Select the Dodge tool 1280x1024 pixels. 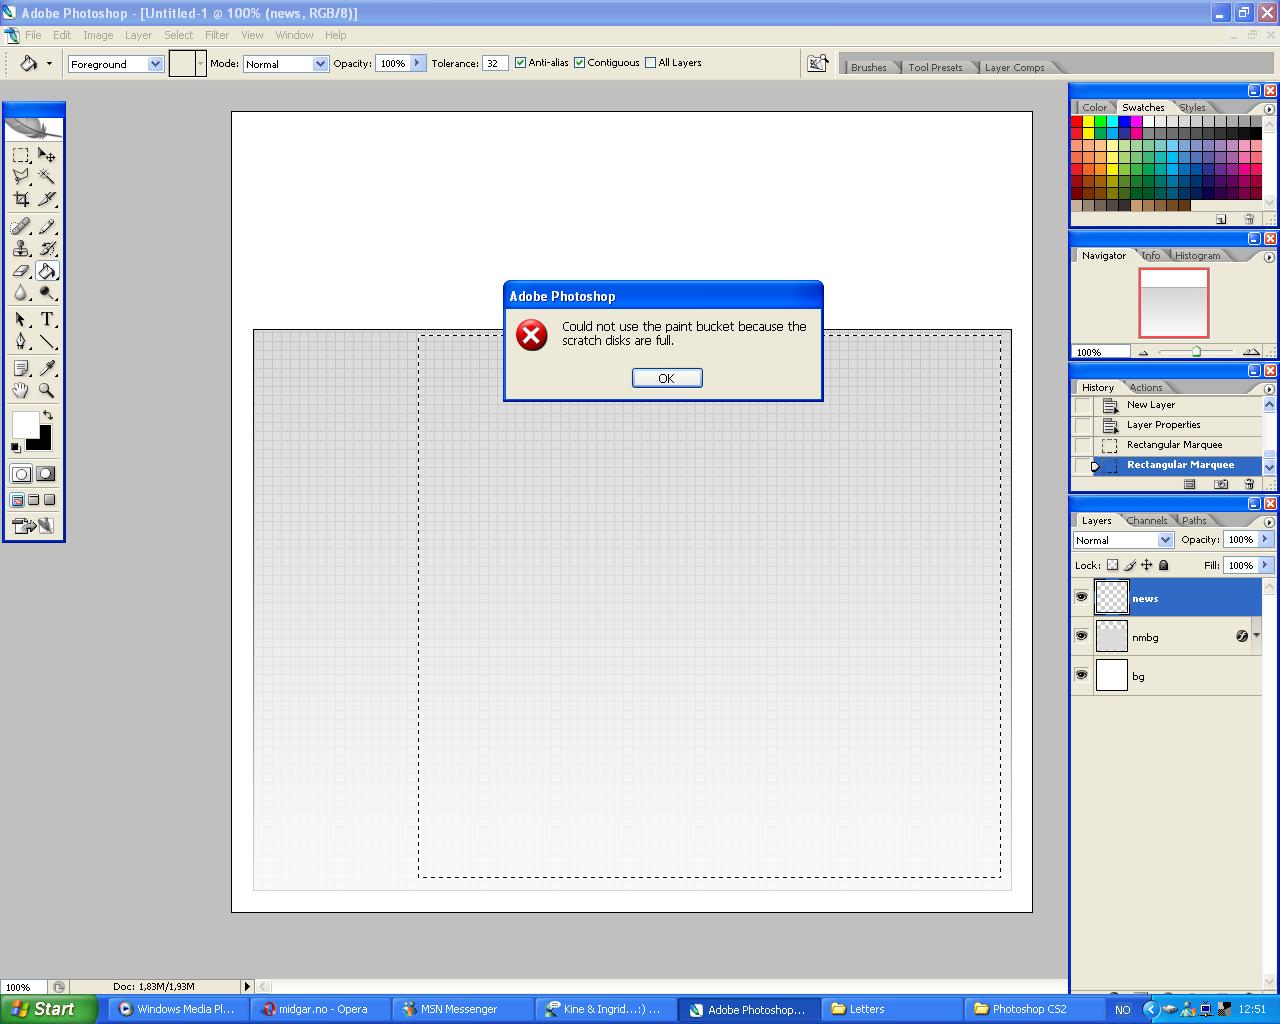point(47,293)
